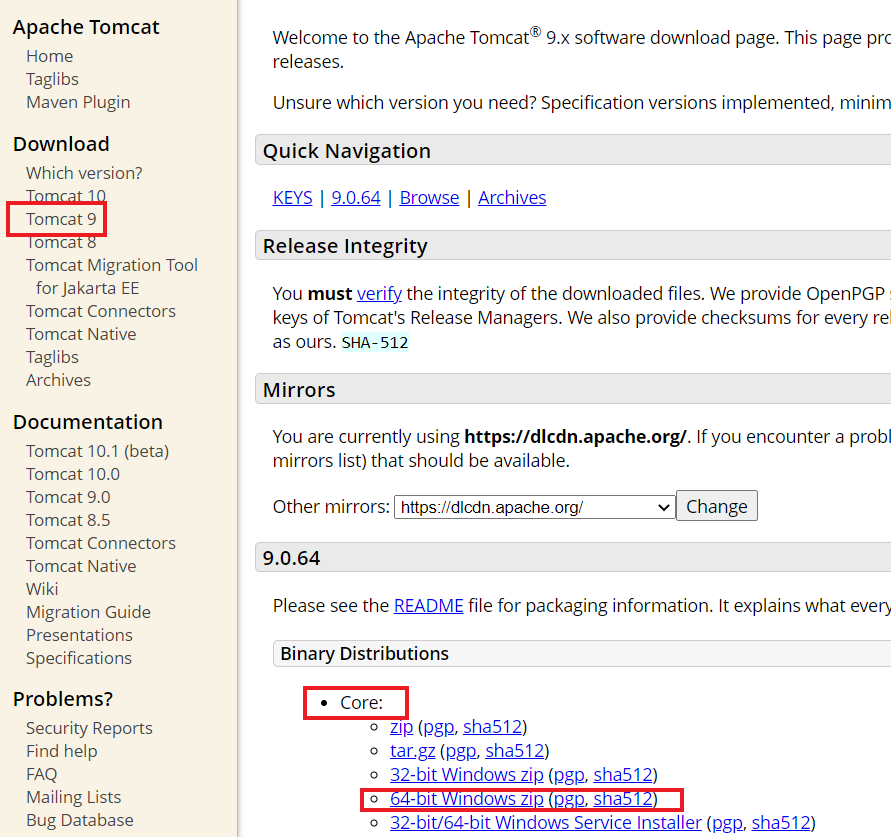Click the Find help link
Screen dimensions: 891x837
pyautogui.click(x=61, y=751)
